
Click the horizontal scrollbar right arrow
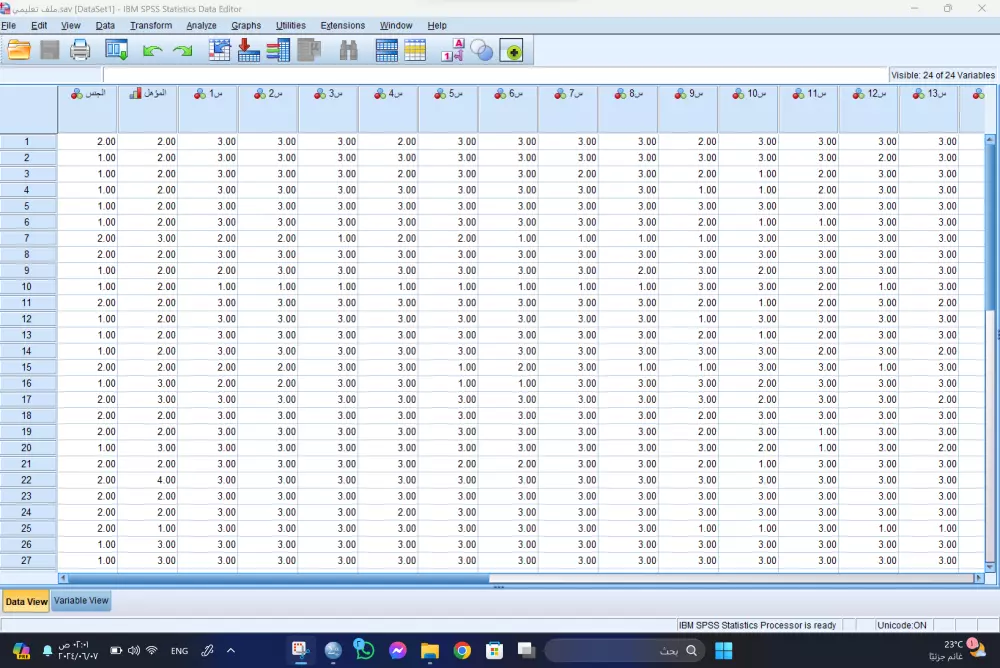[x=981, y=578]
